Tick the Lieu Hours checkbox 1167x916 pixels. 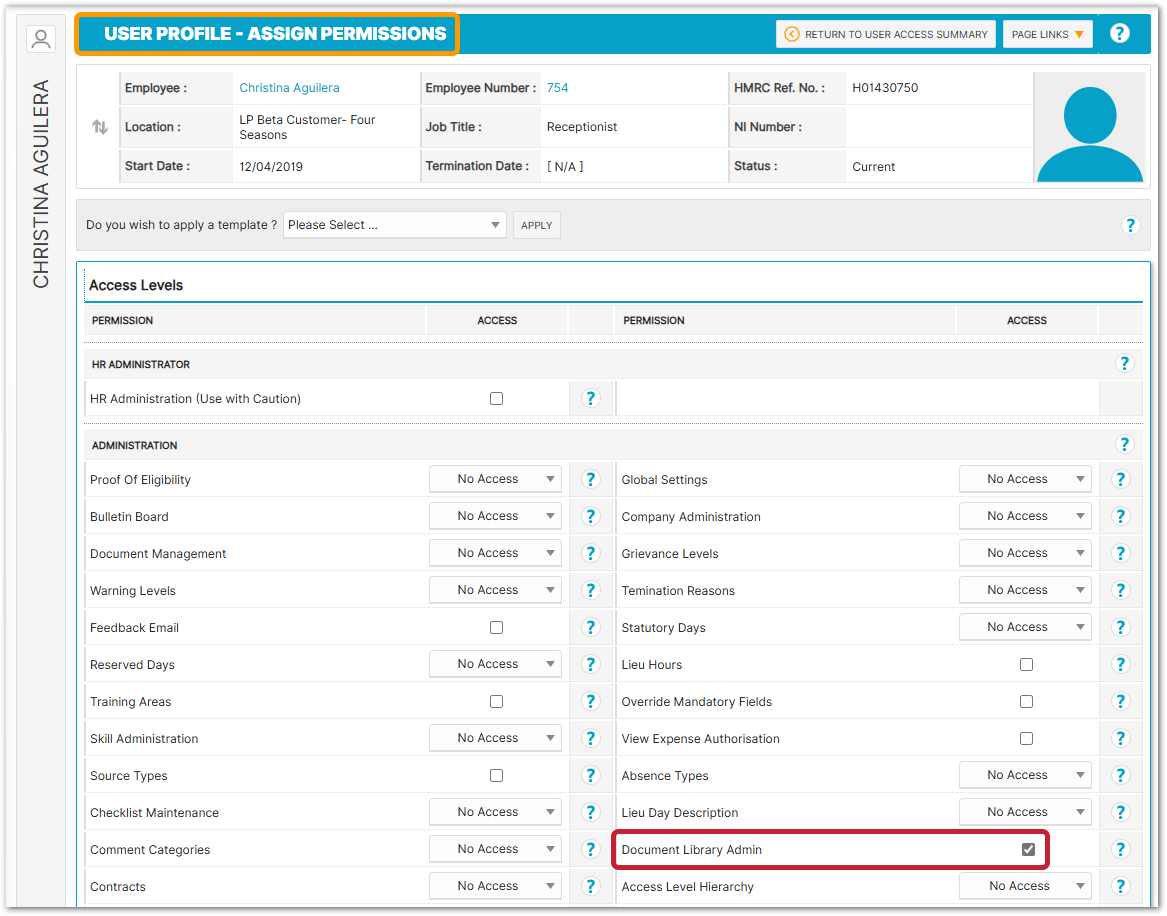tap(1026, 664)
